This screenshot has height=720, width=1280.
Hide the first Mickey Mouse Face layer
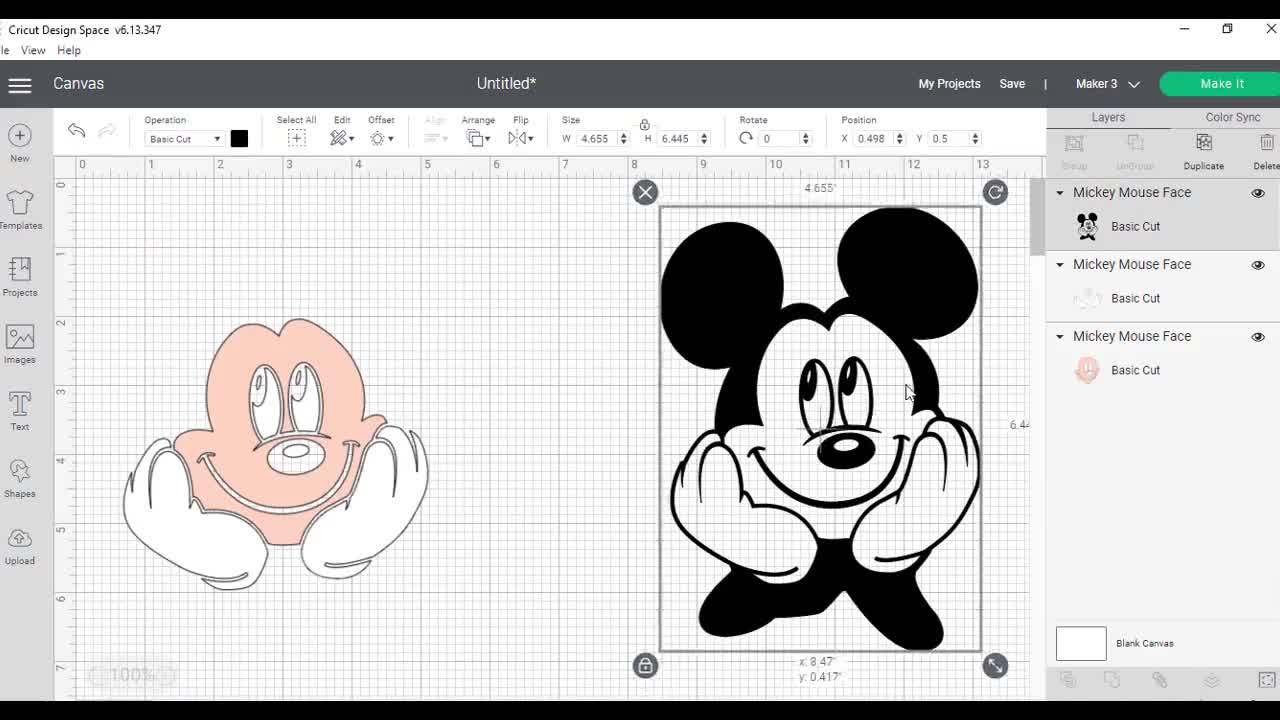tap(1258, 193)
